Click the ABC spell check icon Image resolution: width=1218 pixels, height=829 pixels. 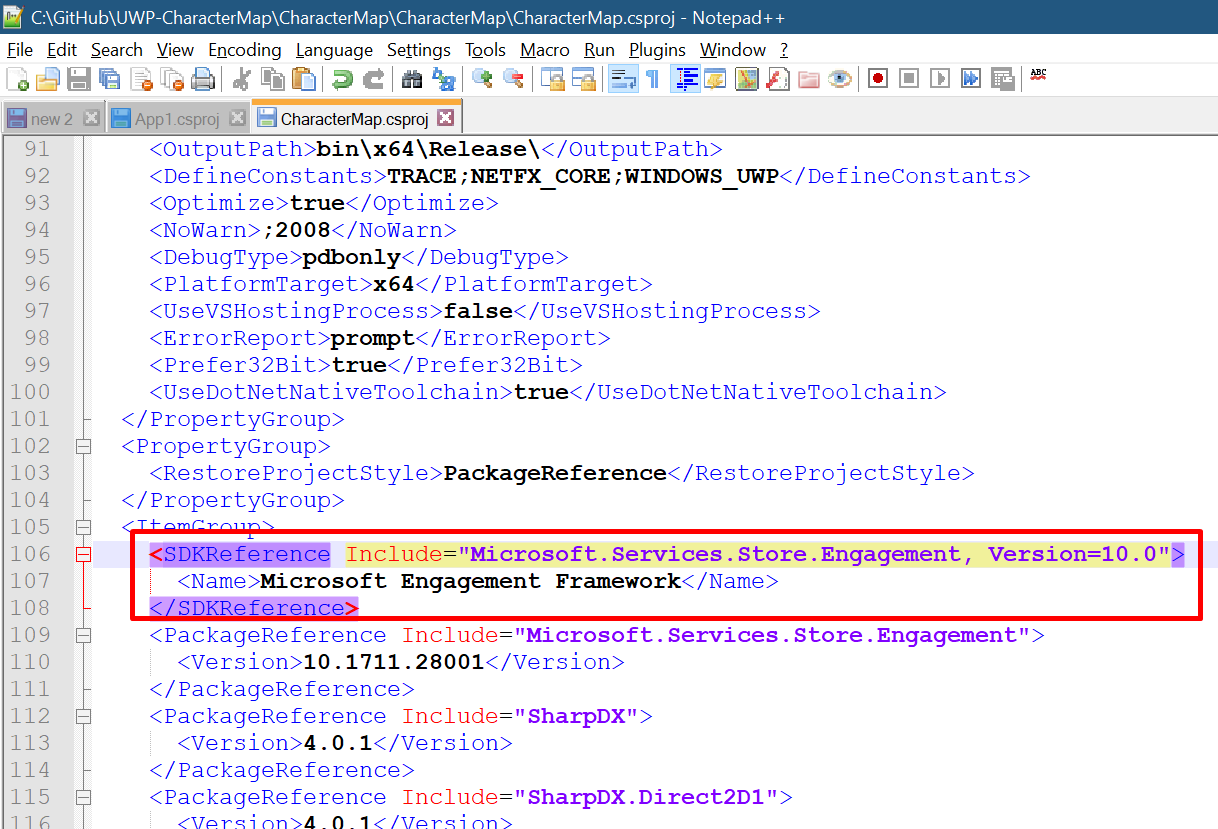point(1038,75)
